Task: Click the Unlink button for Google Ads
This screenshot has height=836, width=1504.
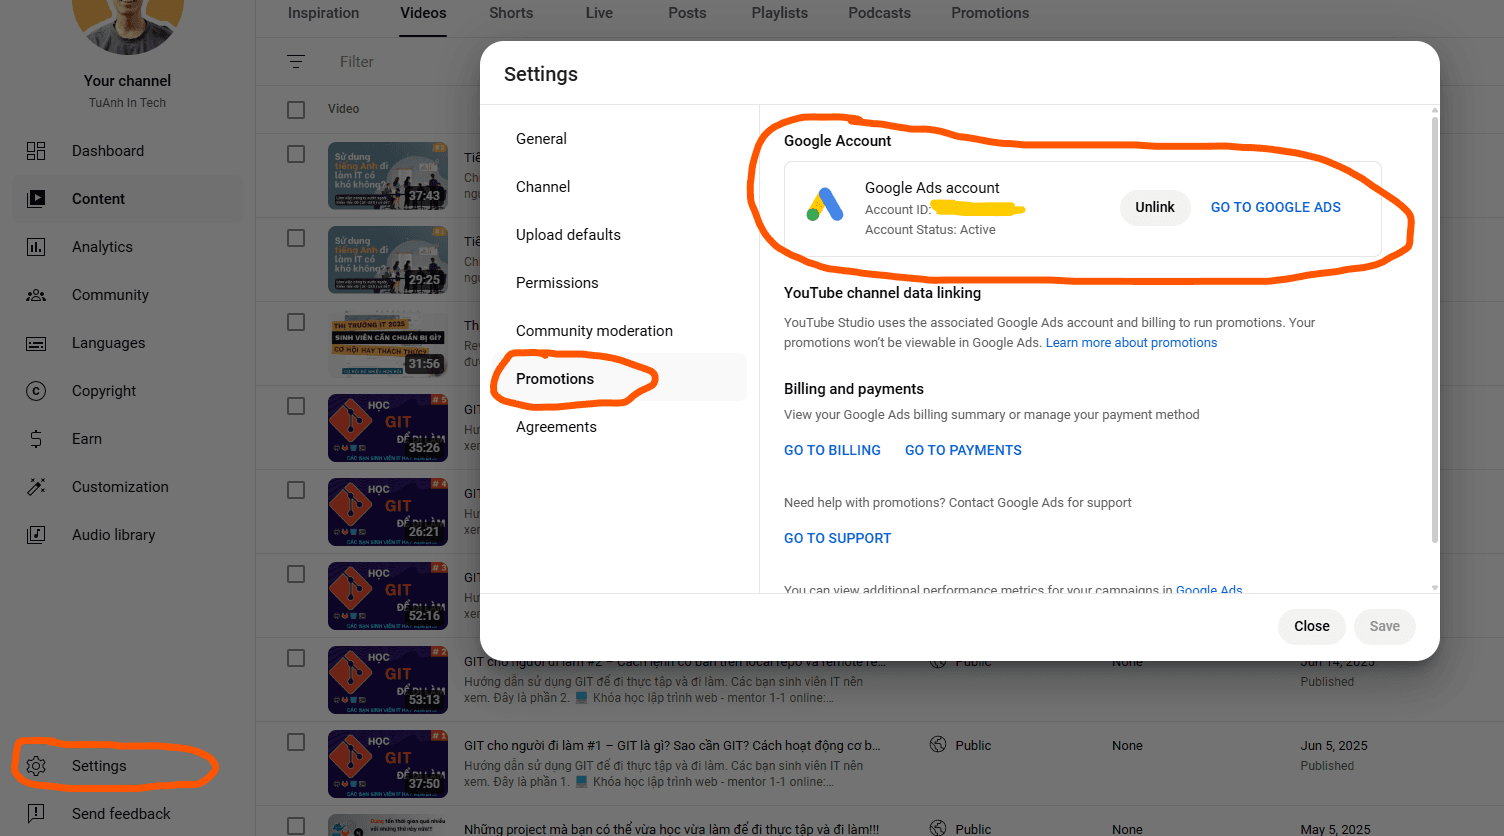Action: pos(1155,207)
